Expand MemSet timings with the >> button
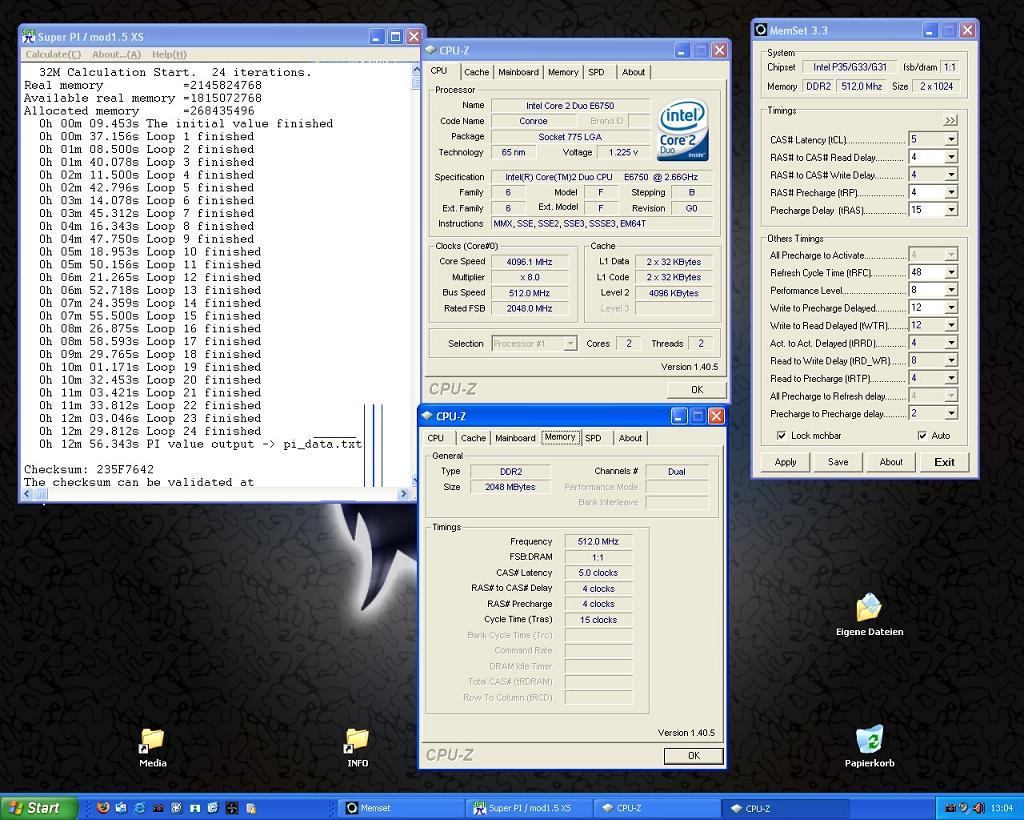The width and height of the screenshot is (1024, 820). click(950, 120)
